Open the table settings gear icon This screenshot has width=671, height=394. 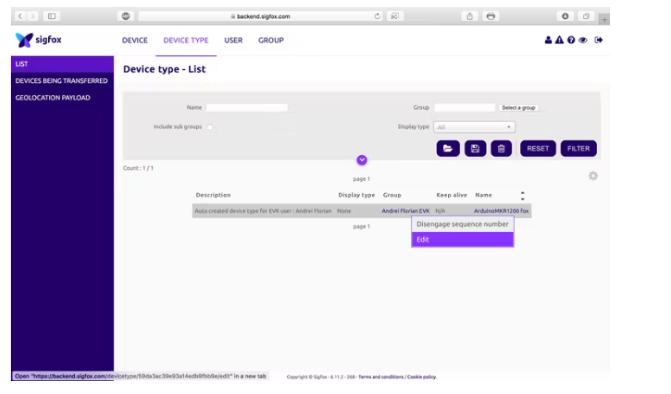click(x=593, y=176)
